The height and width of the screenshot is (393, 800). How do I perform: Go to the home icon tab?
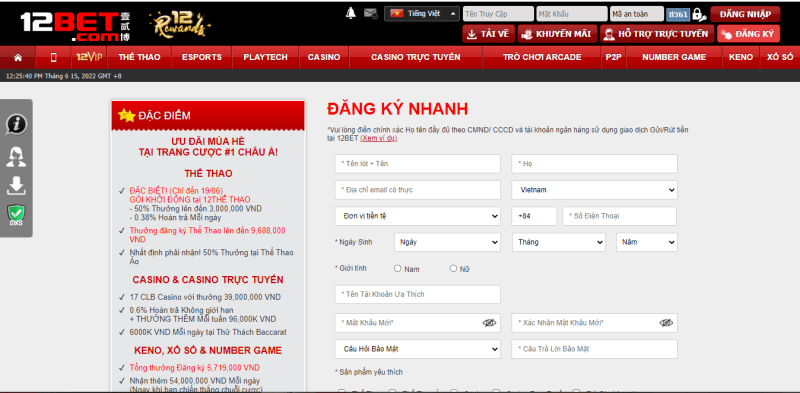(x=18, y=57)
